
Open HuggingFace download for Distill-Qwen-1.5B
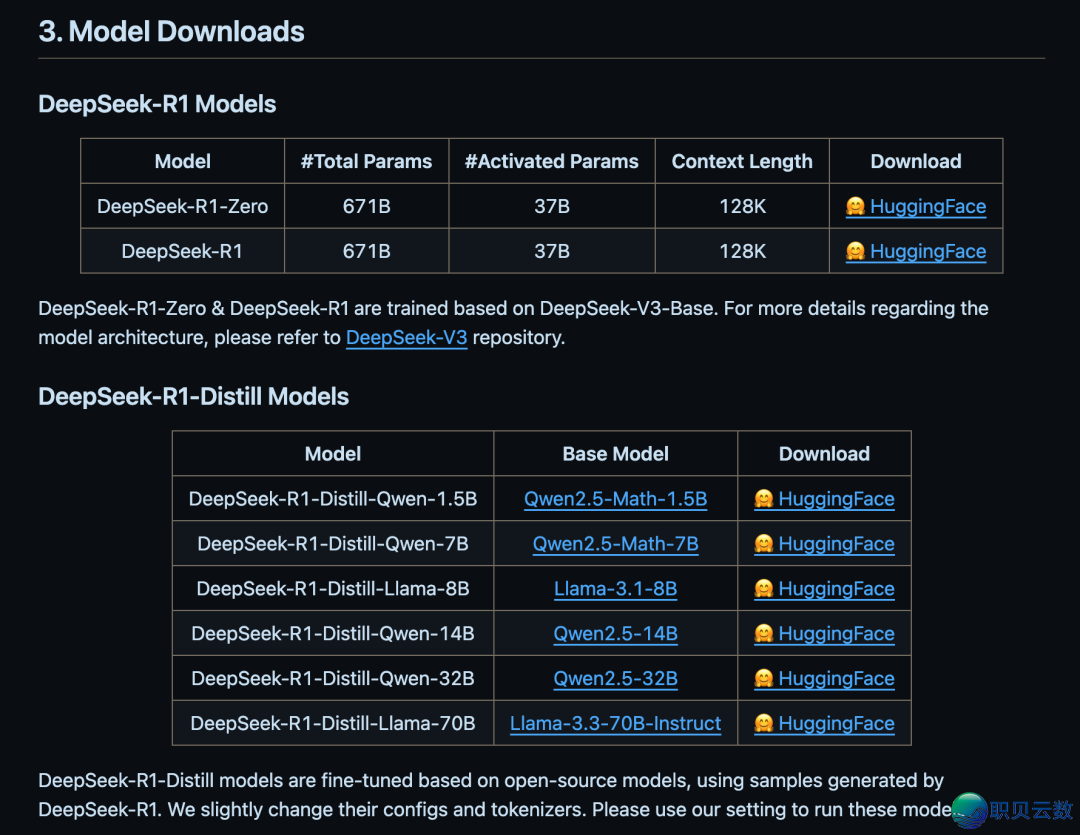(824, 499)
